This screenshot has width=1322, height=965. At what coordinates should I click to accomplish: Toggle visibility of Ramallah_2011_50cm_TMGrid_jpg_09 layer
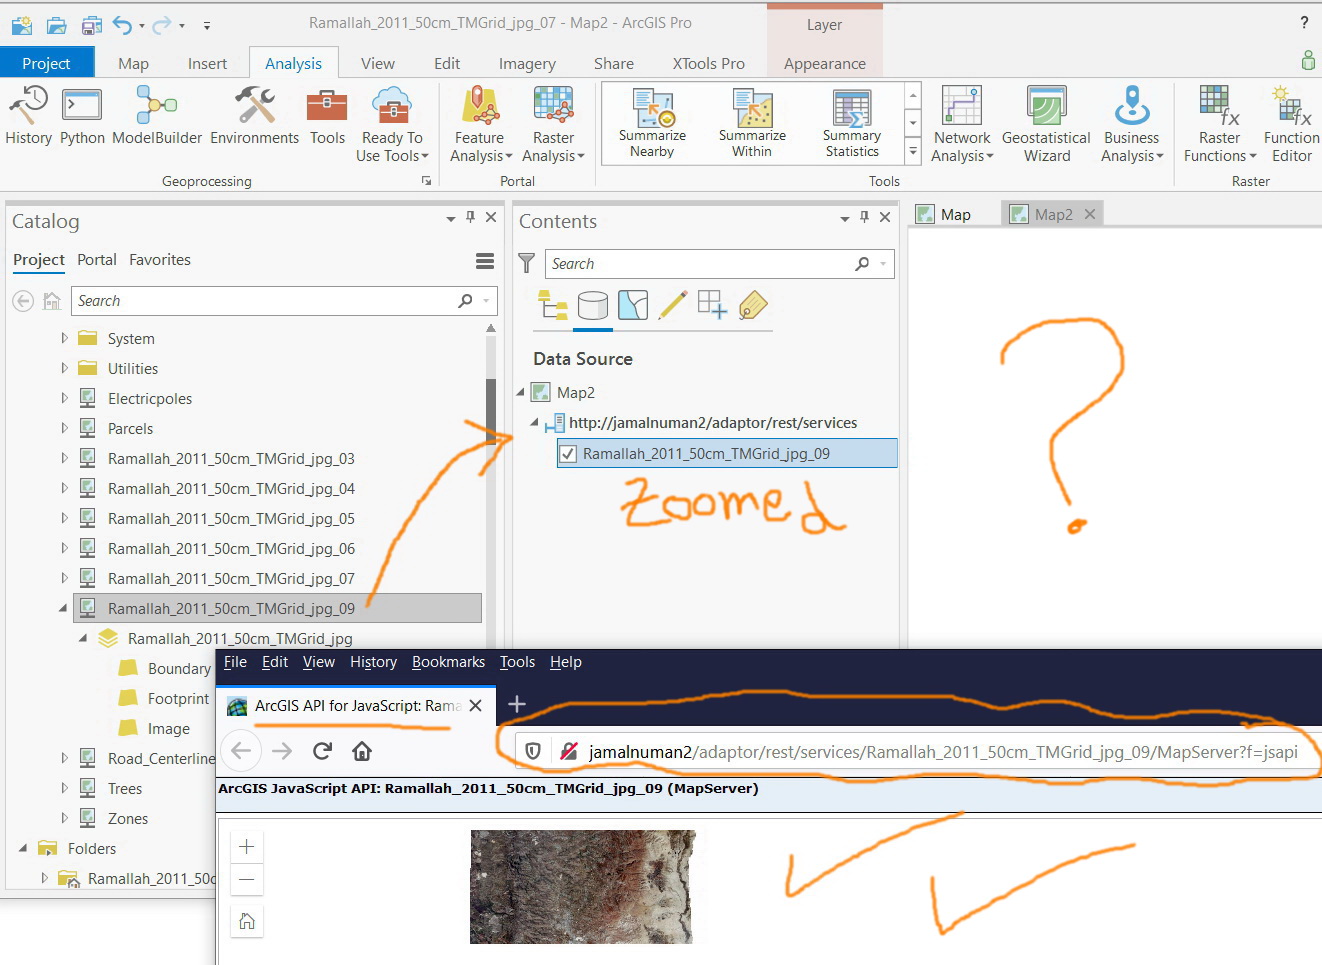[x=568, y=454]
